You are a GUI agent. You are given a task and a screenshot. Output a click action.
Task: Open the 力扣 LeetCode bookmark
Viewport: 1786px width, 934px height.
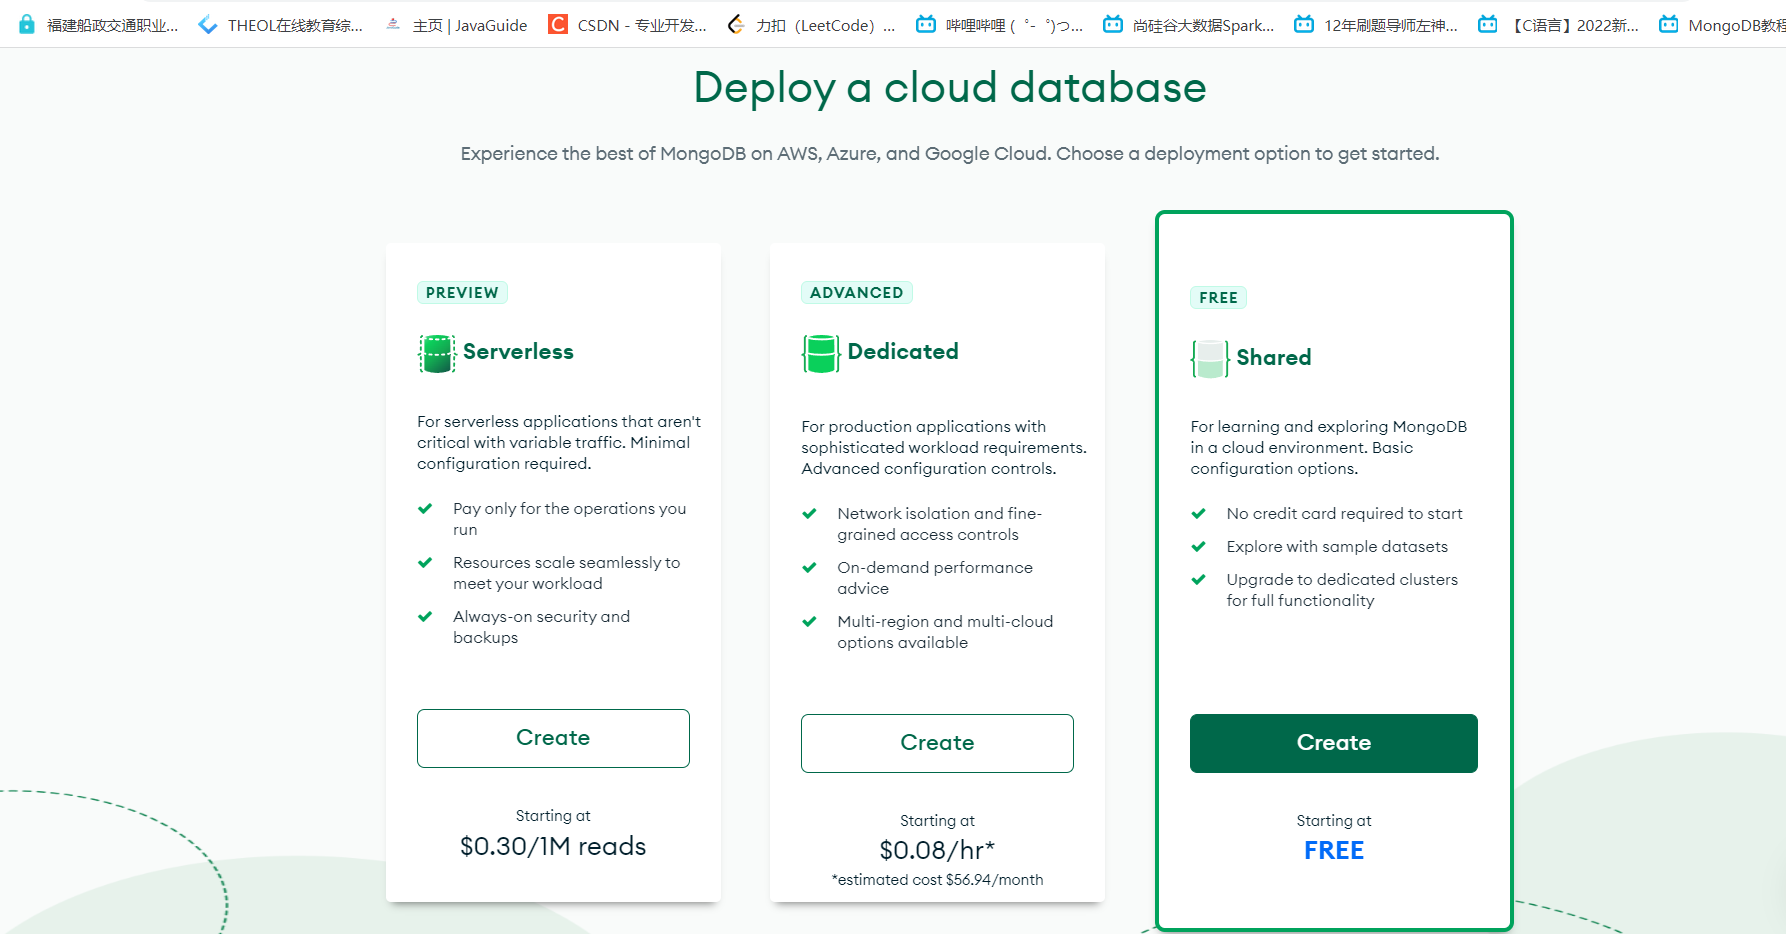tap(812, 25)
